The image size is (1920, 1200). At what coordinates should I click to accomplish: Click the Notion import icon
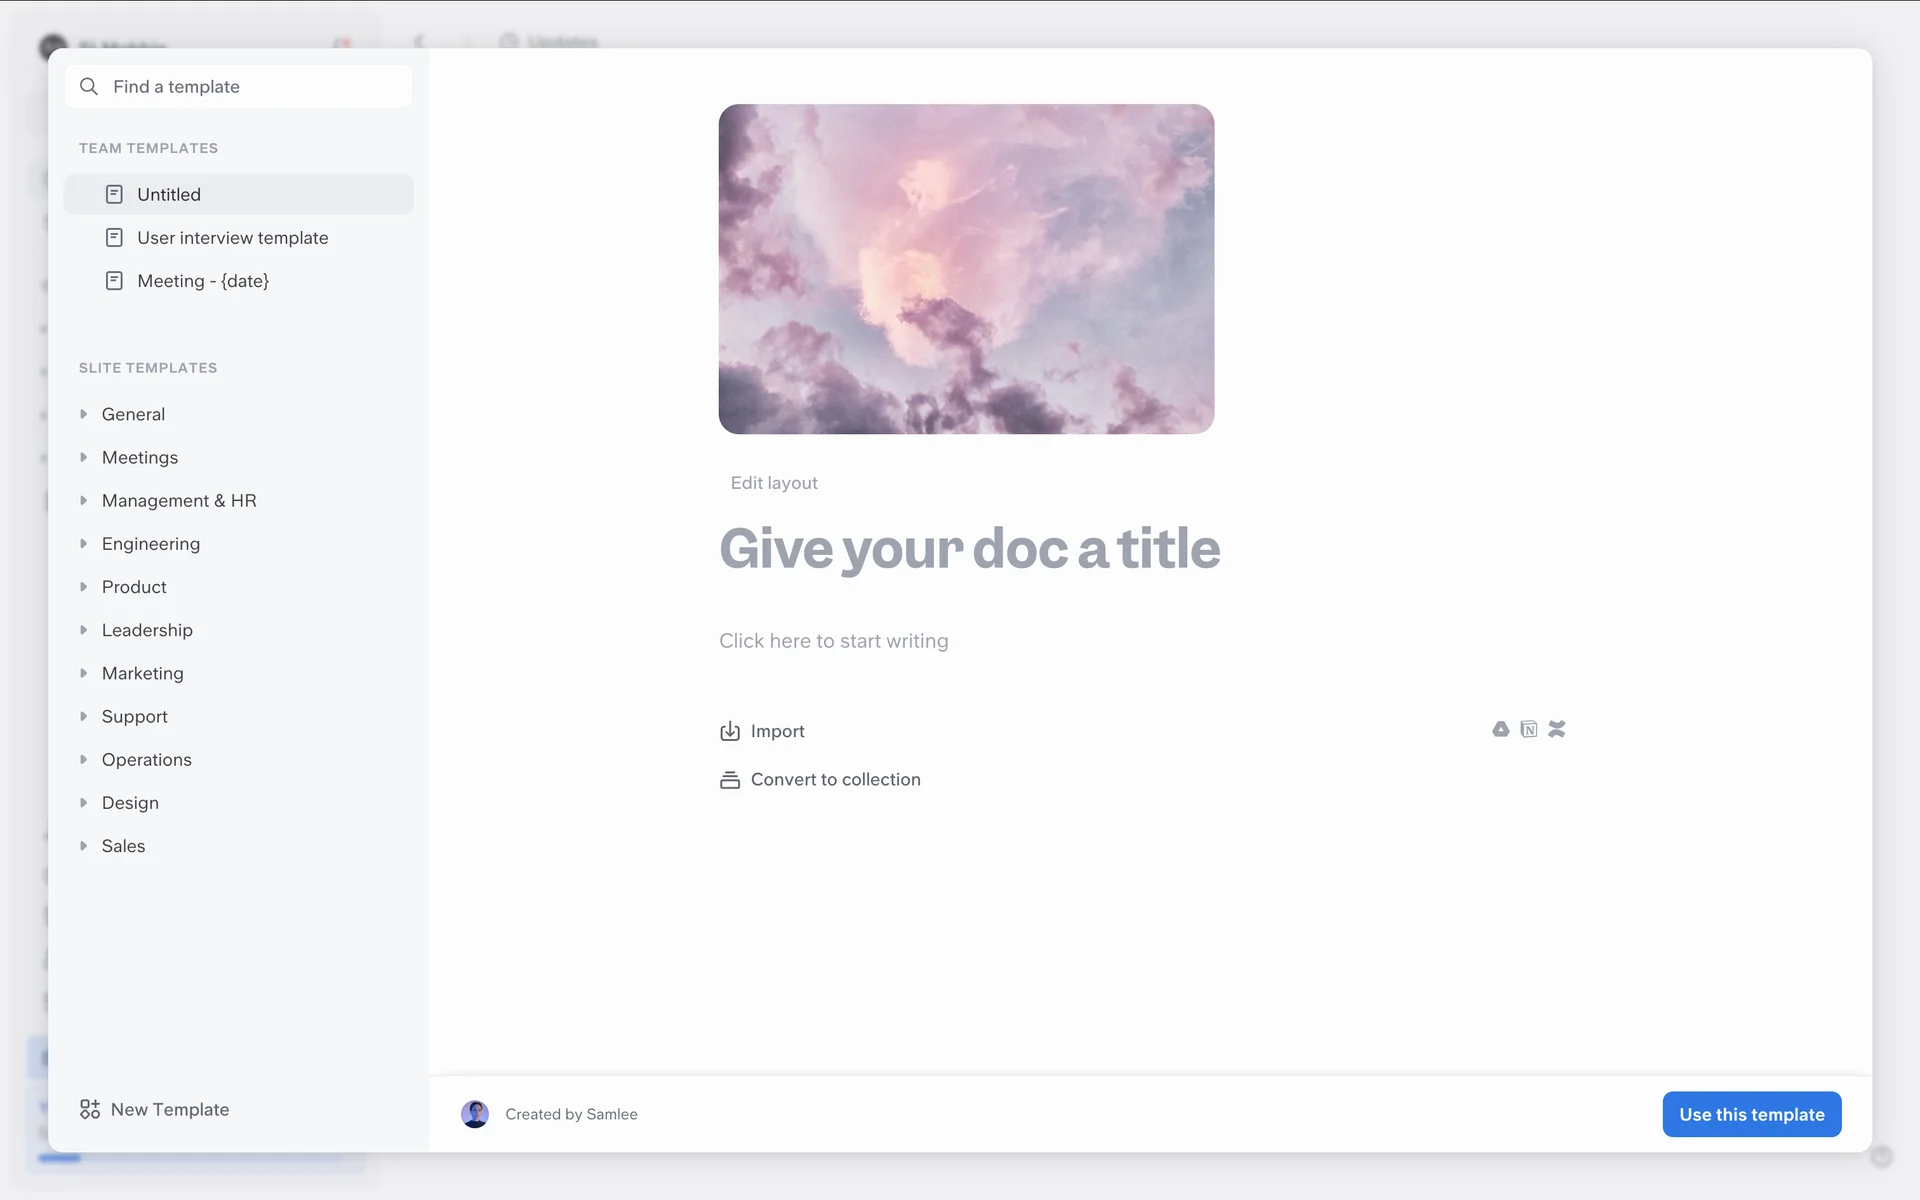(x=1528, y=729)
